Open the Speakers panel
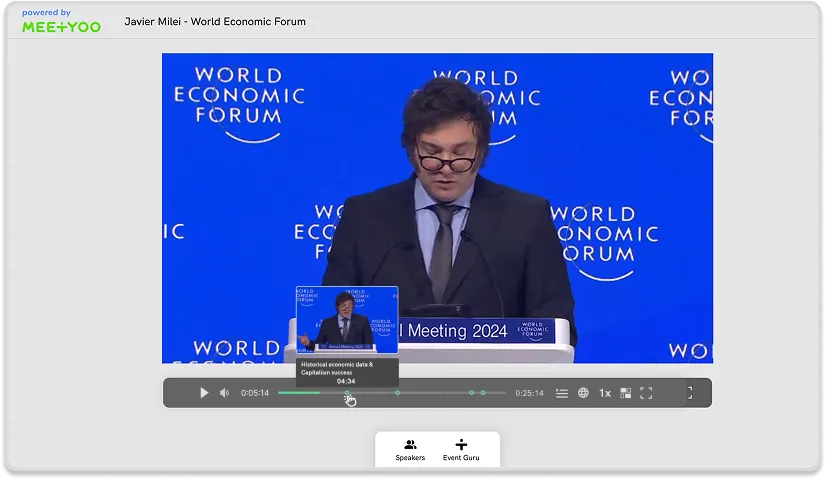Screen dimensions: 826x480 click(x=410, y=450)
